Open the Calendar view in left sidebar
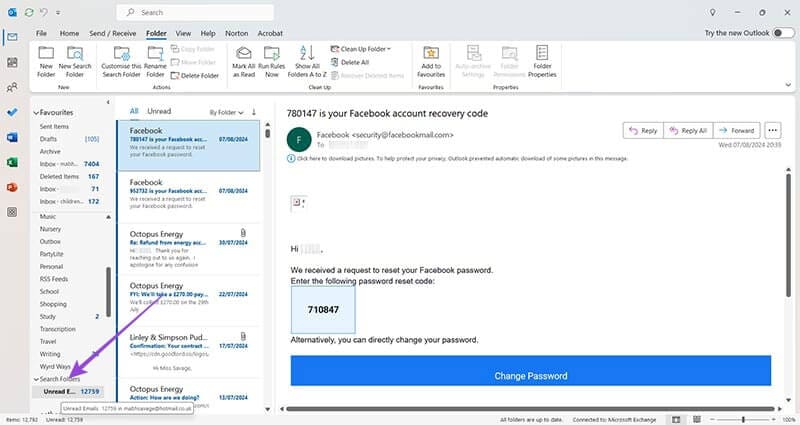The image size is (800, 425). click(x=12, y=62)
